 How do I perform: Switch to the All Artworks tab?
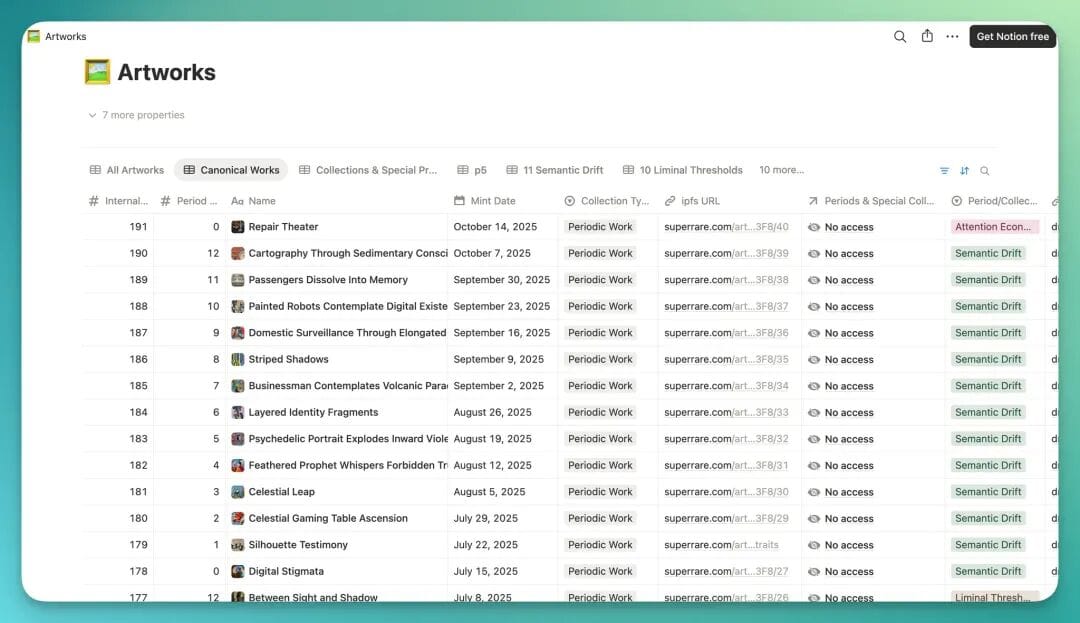point(127,170)
